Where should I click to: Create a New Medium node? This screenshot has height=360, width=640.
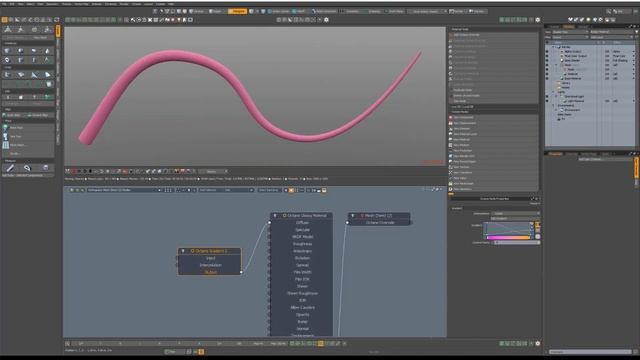click(493, 145)
